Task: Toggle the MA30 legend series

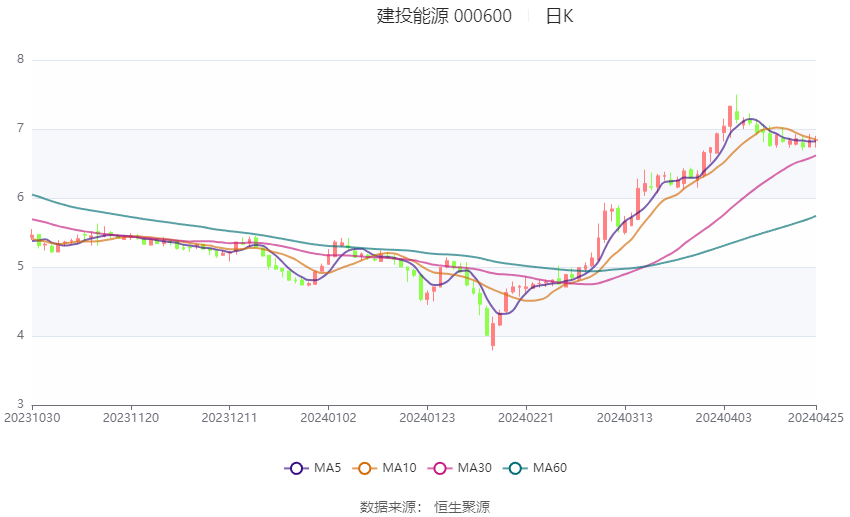Action: (x=460, y=468)
